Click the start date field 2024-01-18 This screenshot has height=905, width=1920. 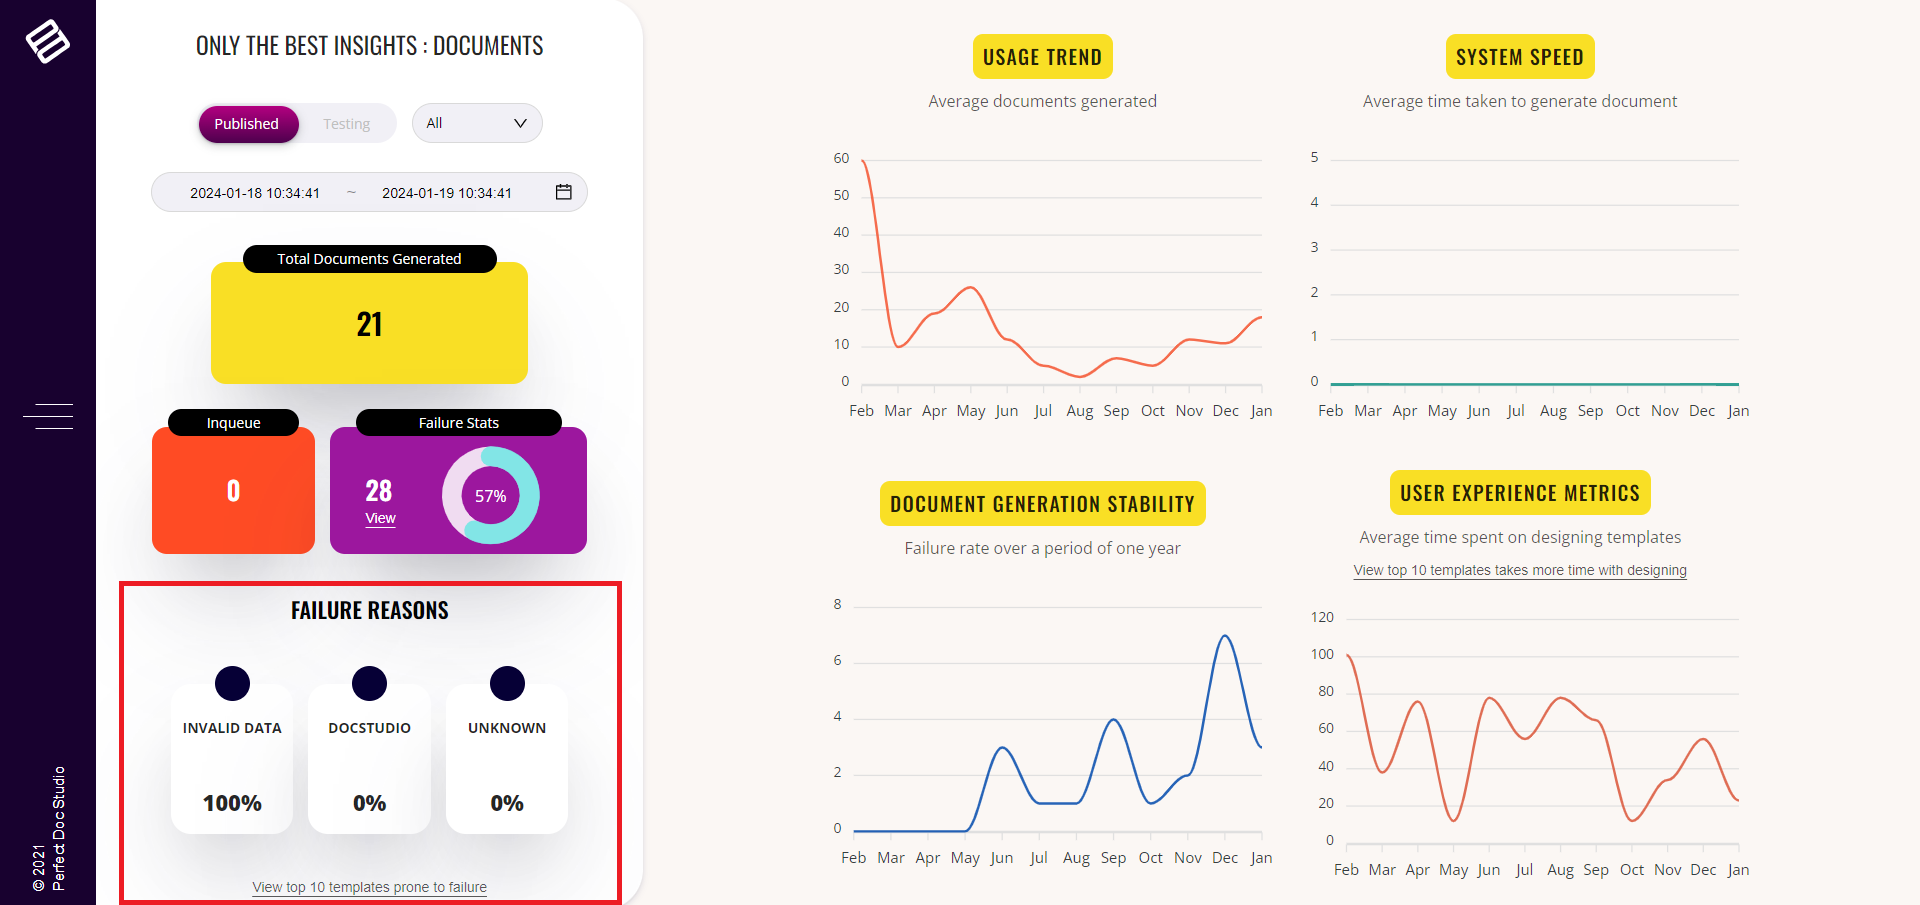pos(255,193)
